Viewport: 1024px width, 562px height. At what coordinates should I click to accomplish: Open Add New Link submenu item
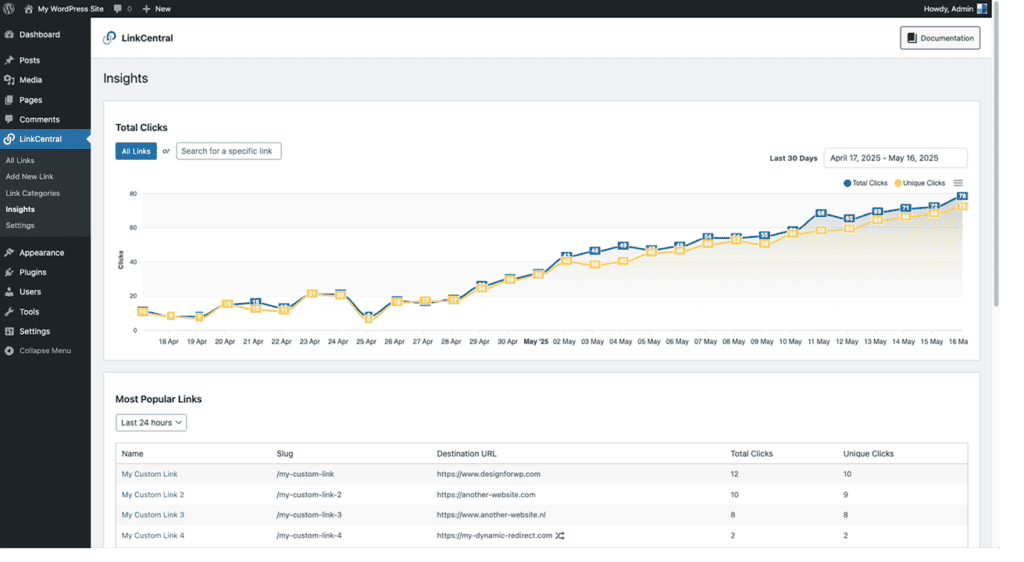(x=29, y=177)
